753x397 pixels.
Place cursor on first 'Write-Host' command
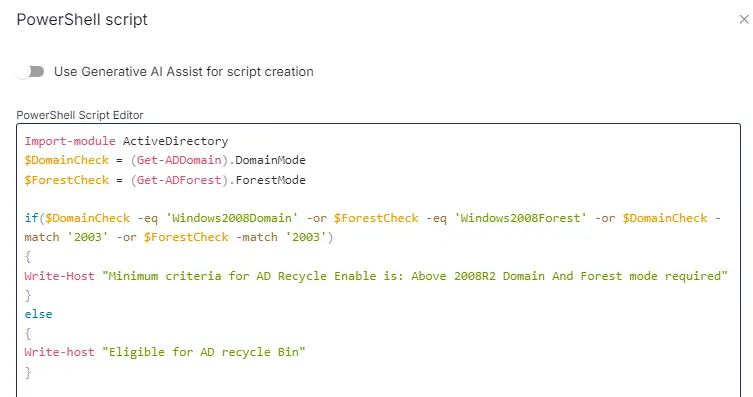[60, 276]
